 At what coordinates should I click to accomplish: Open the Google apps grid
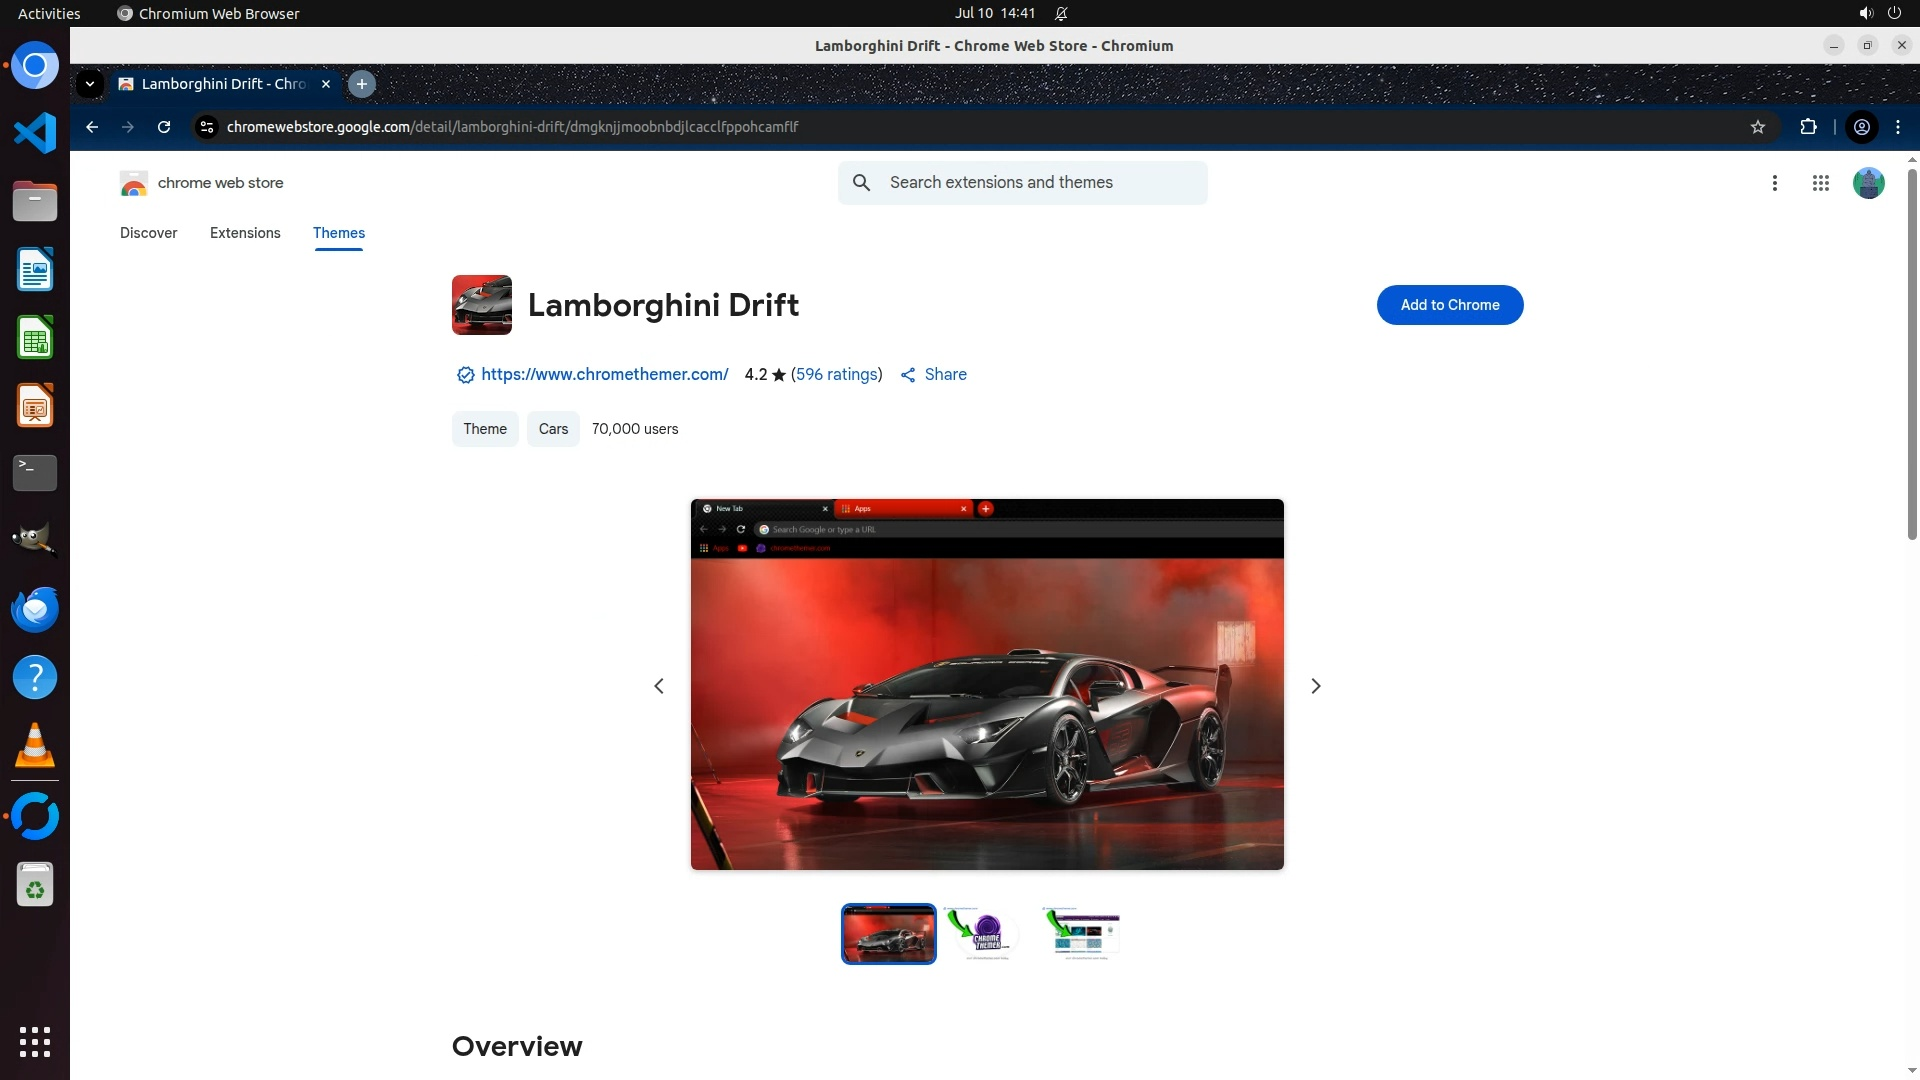pos(1821,183)
